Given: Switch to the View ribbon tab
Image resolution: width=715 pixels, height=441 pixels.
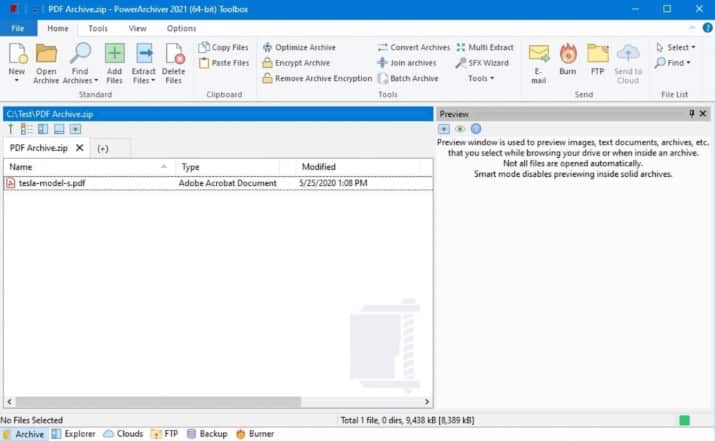Looking at the screenshot, I should [x=137, y=28].
